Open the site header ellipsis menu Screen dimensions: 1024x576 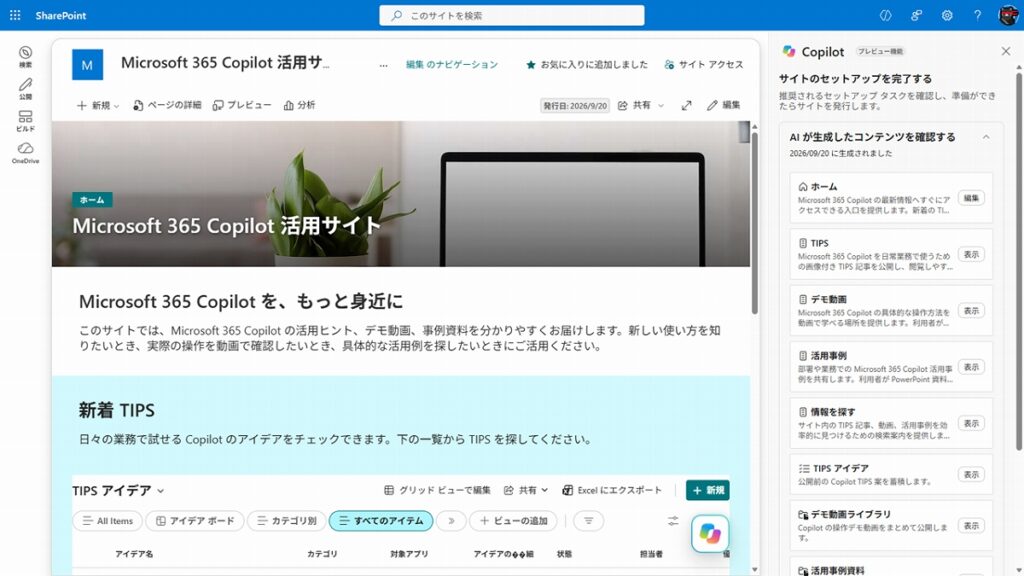pyautogui.click(x=383, y=65)
